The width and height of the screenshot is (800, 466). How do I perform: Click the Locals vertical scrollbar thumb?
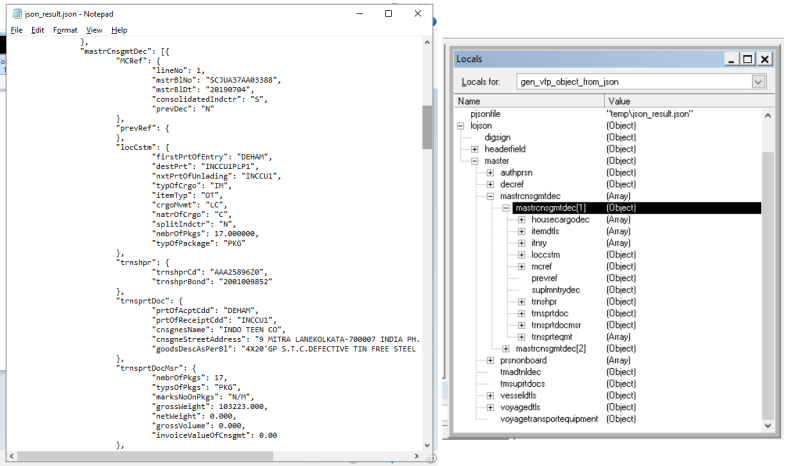(768, 285)
